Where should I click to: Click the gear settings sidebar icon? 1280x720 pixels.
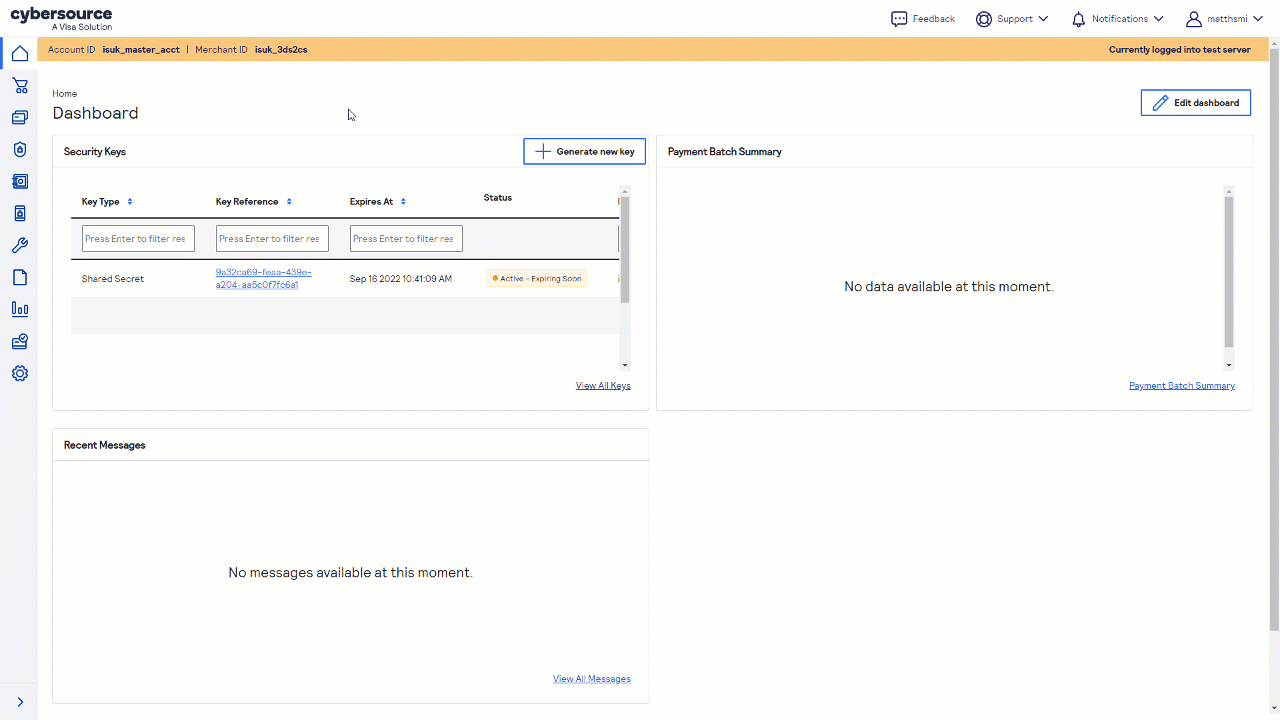pos(19,374)
